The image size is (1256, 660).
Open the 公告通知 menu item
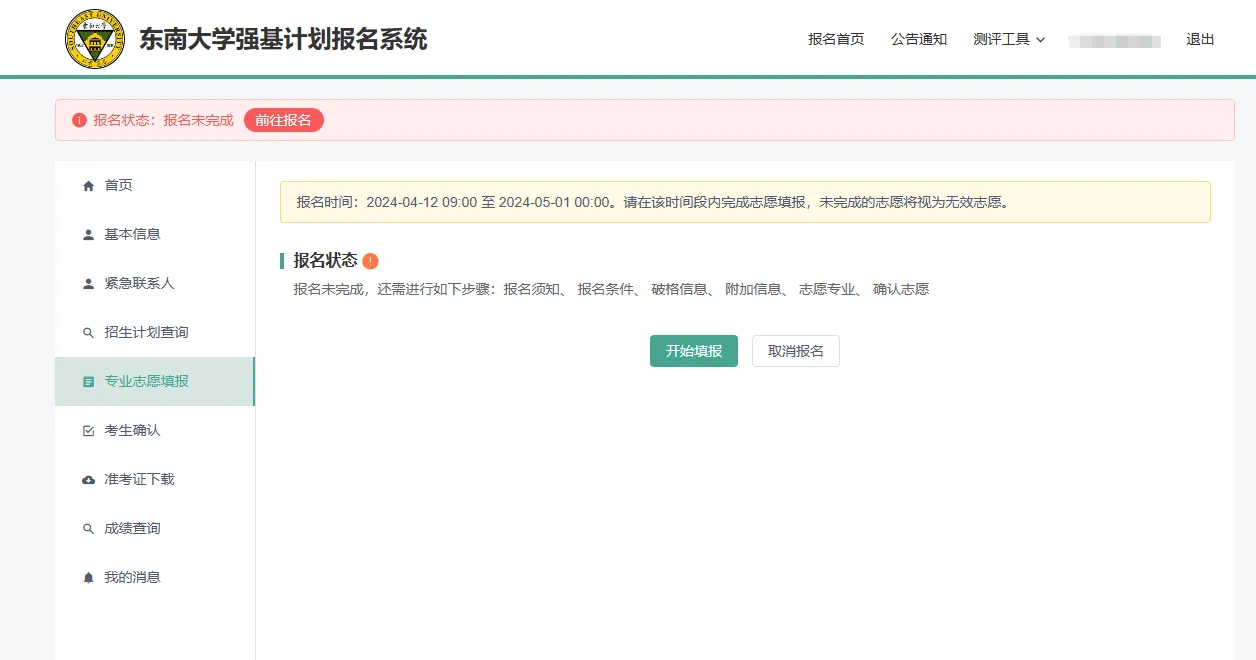919,40
